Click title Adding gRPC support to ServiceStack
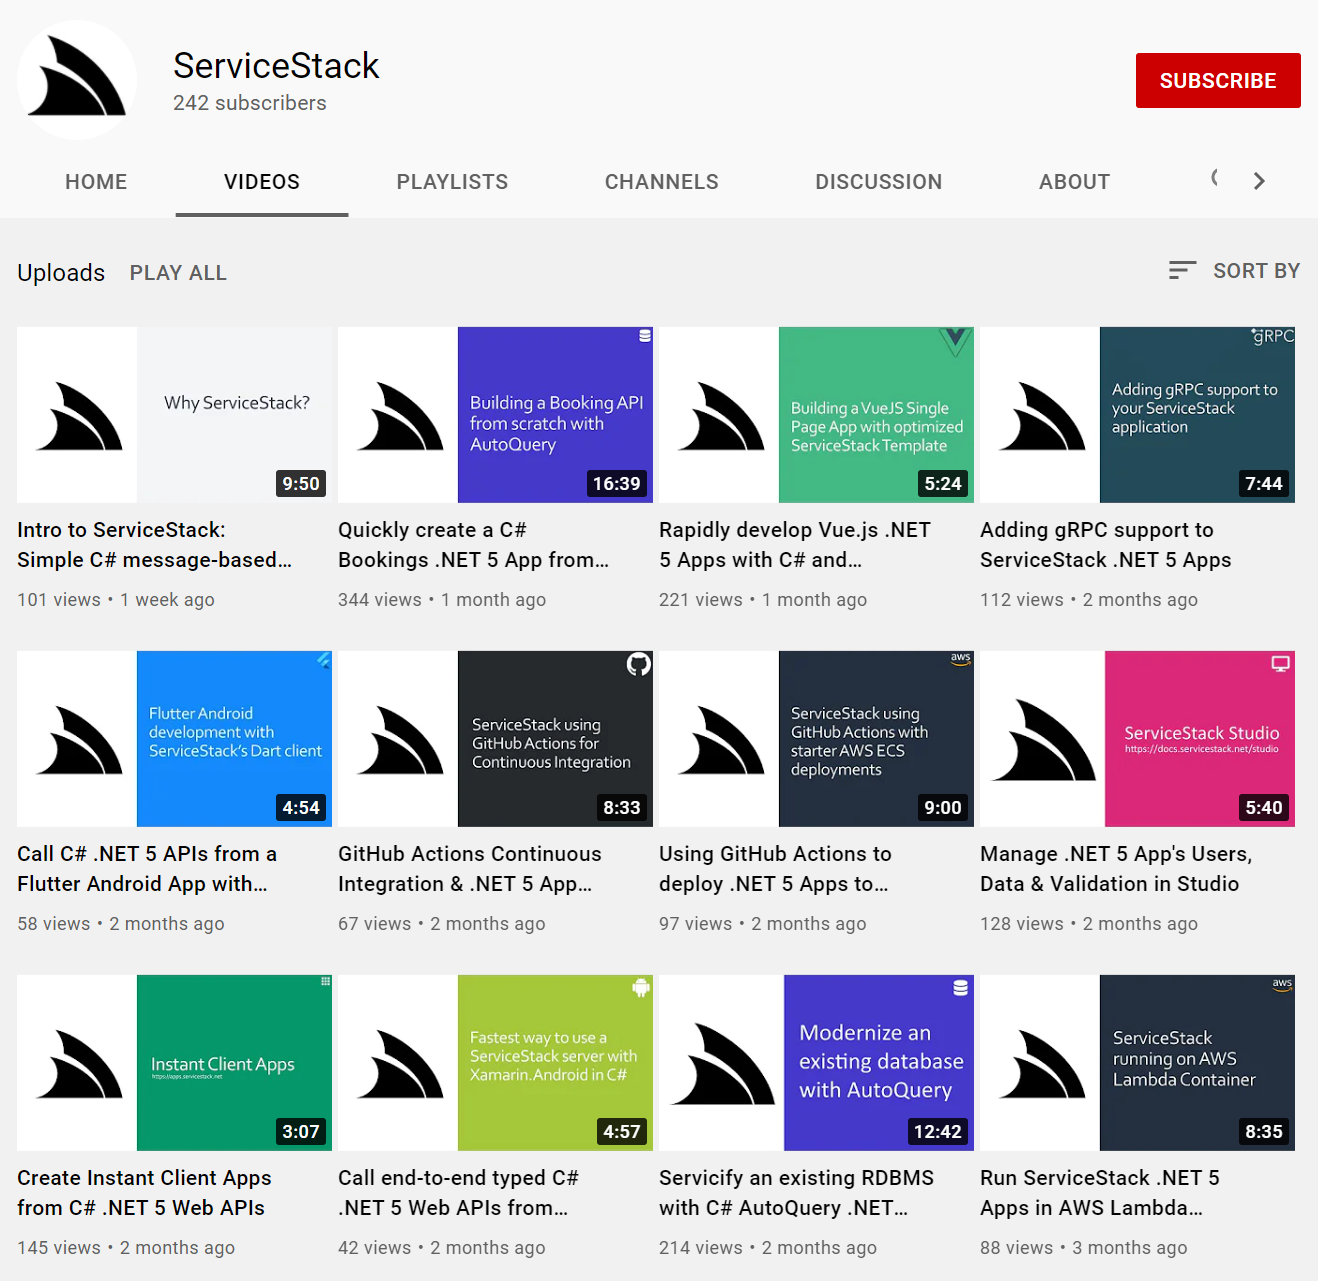Screen dimensions: 1318x1281 (1106, 545)
